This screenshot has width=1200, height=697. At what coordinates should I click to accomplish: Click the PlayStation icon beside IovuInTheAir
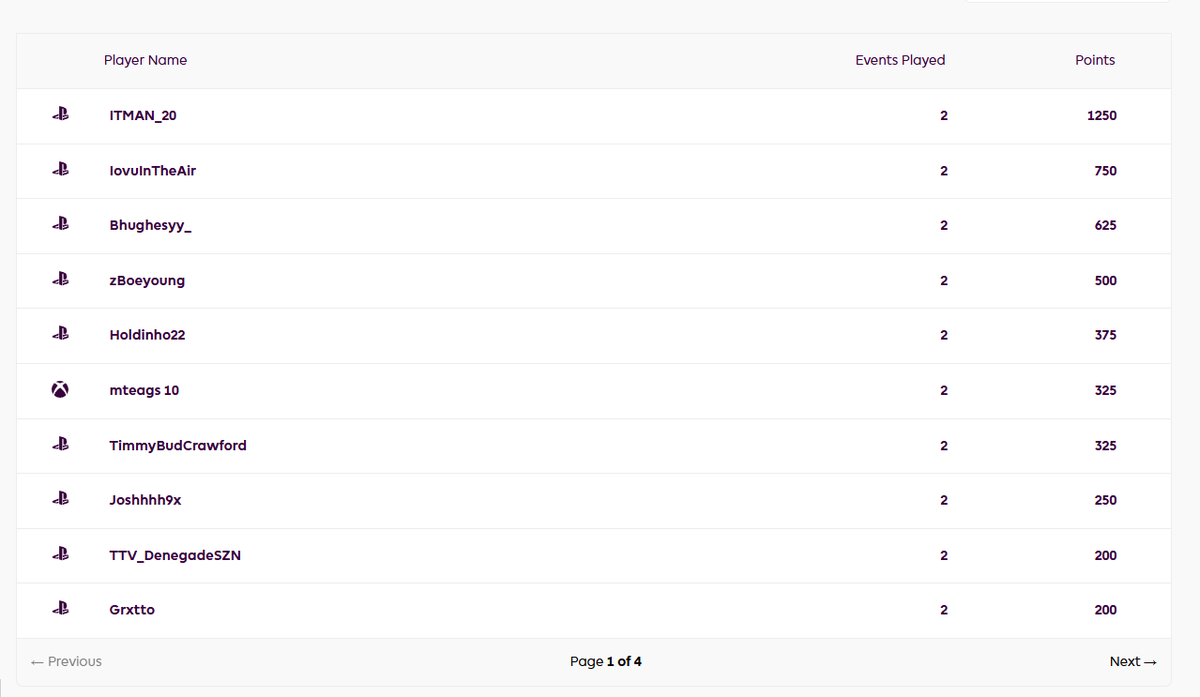click(60, 170)
